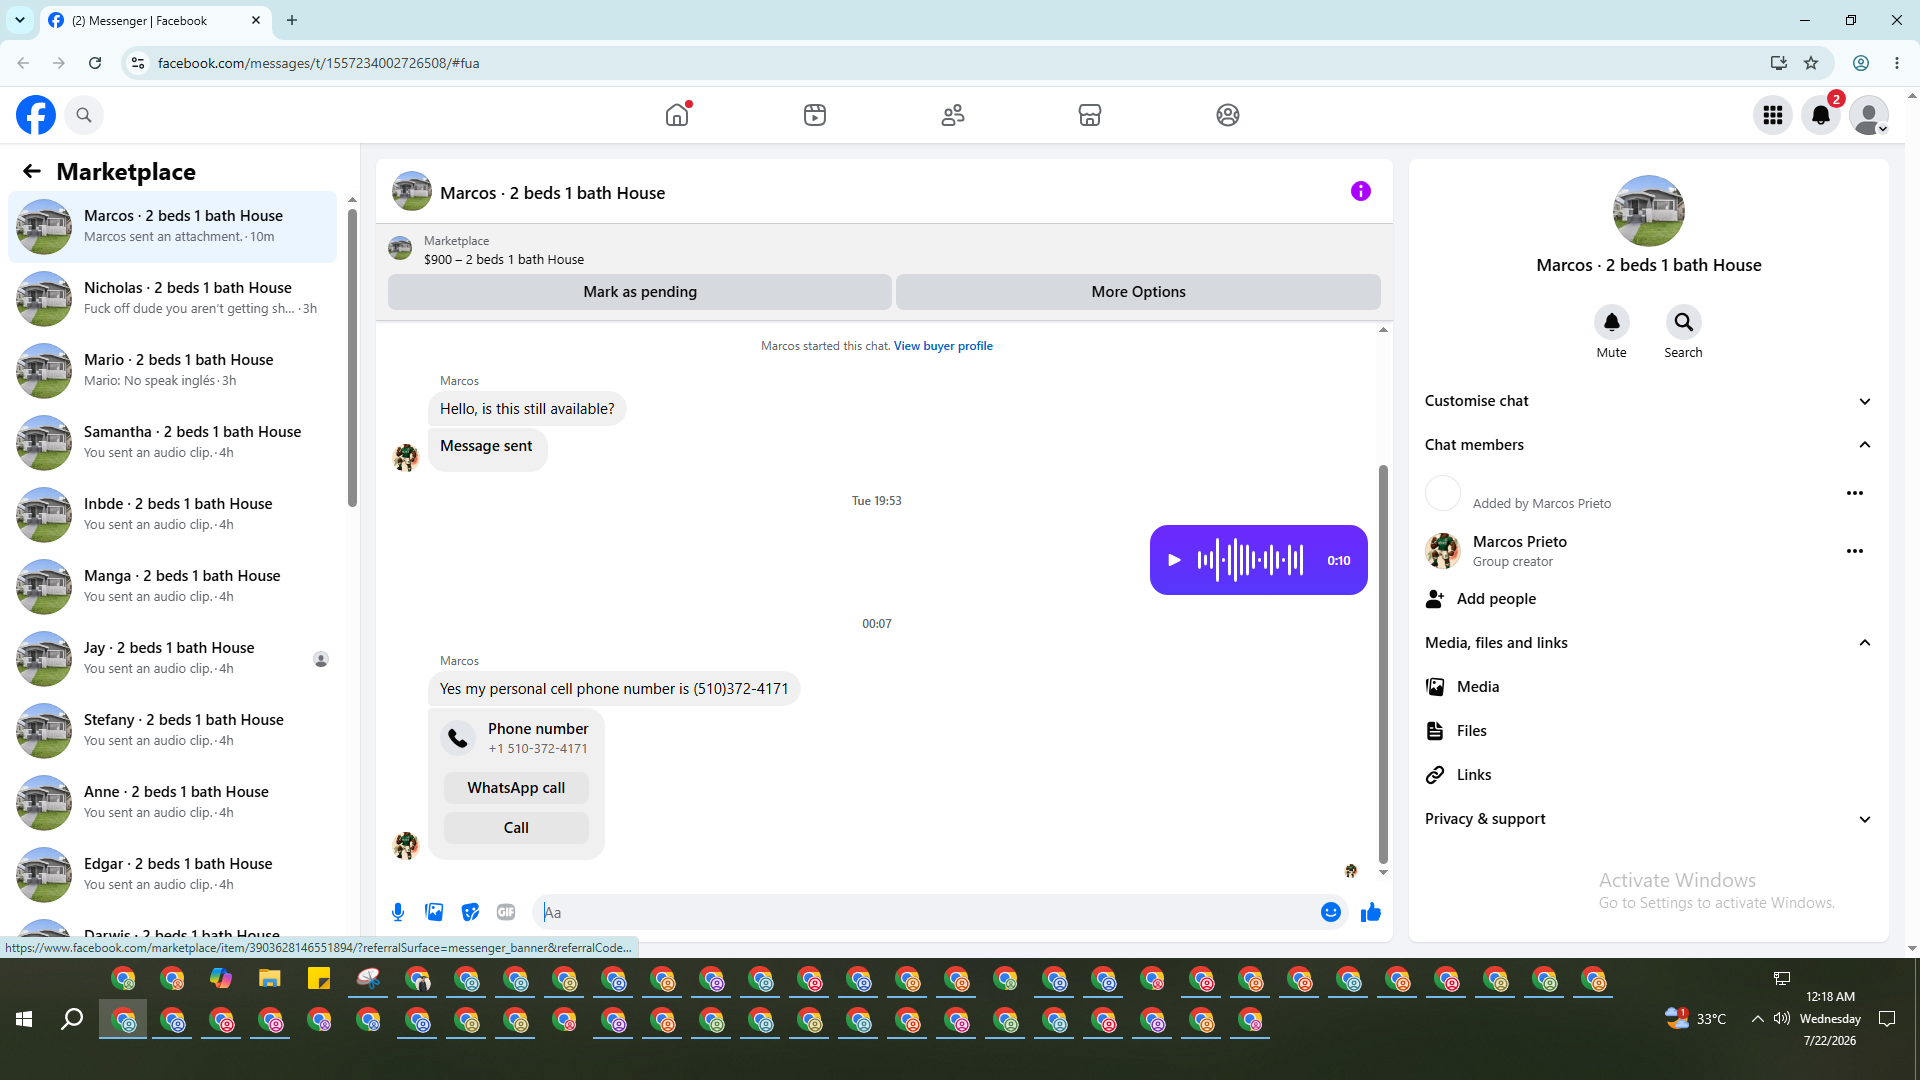The height and width of the screenshot is (1080, 1920).
Task: Open Facebook search magnifier
Action: pyautogui.click(x=84, y=115)
